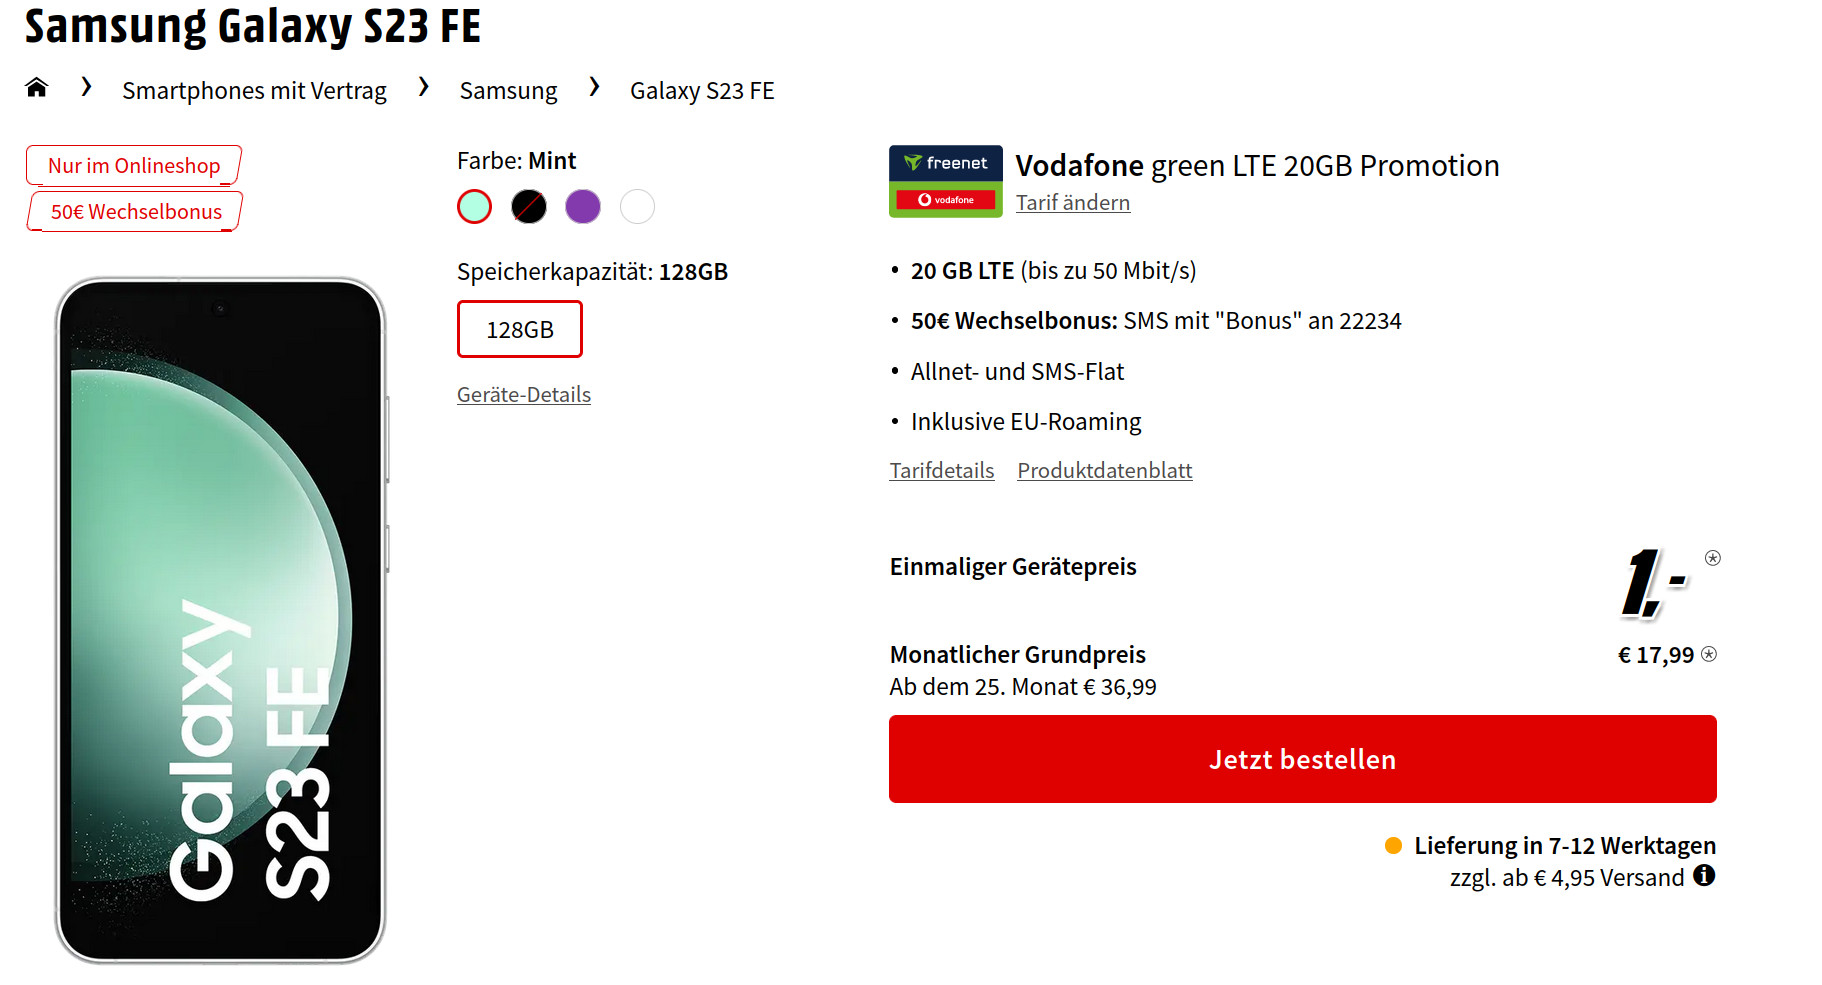Click the asterisk footnote beside the 1,- price
This screenshot has height=985, width=1822.
click(x=1713, y=558)
